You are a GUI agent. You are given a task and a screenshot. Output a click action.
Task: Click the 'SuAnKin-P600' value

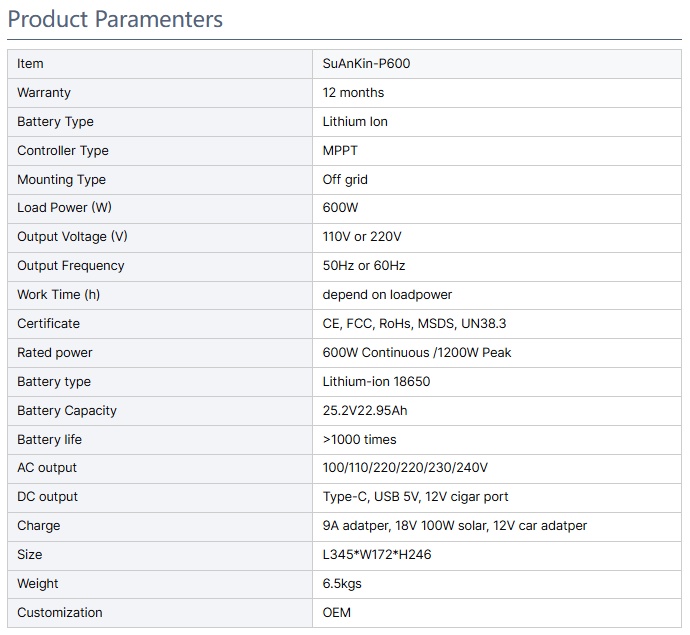366,64
